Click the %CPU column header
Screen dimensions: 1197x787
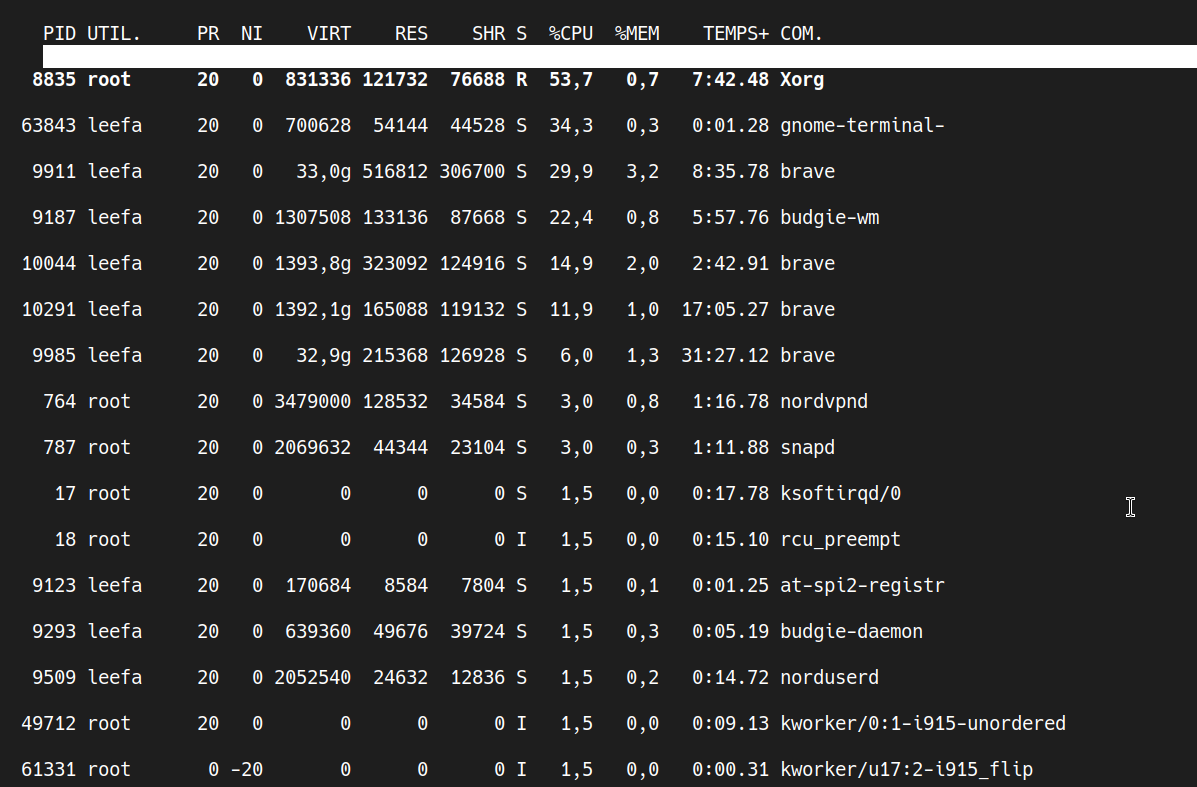570,34
